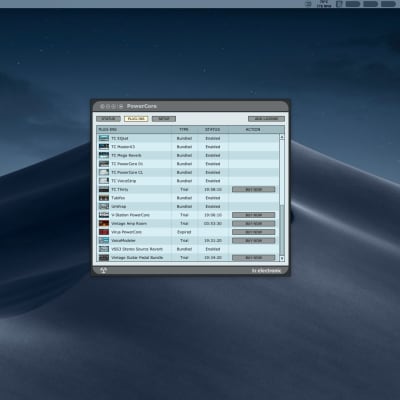Click the Type column header
This screenshot has width=400, height=400.
click(x=184, y=129)
